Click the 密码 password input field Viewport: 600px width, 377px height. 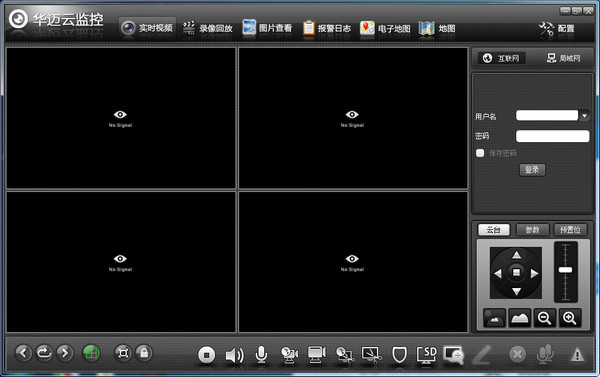(553, 136)
